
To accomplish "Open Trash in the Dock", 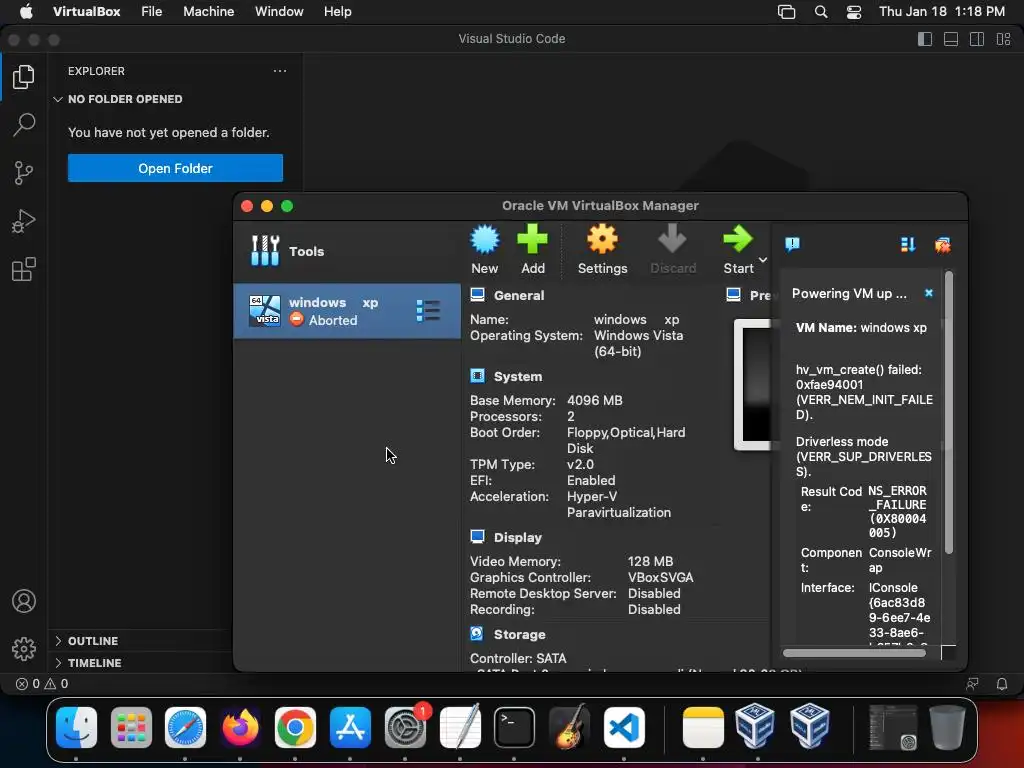I will (947, 727).
